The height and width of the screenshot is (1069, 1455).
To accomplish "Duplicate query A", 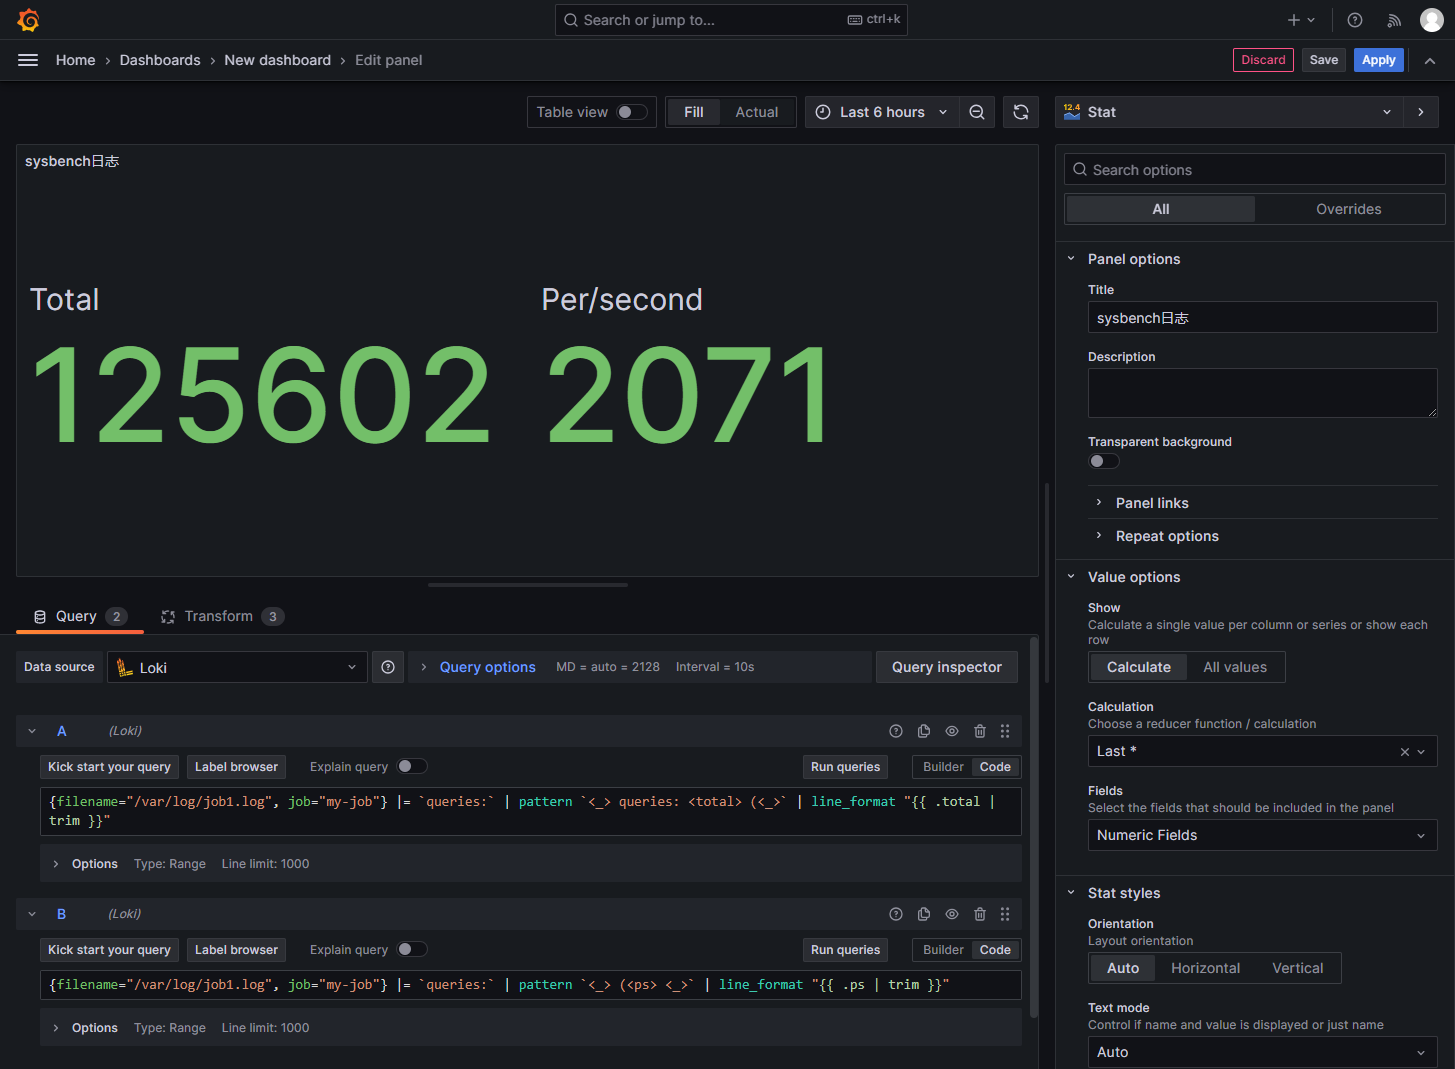I will [x=924, y=731].
